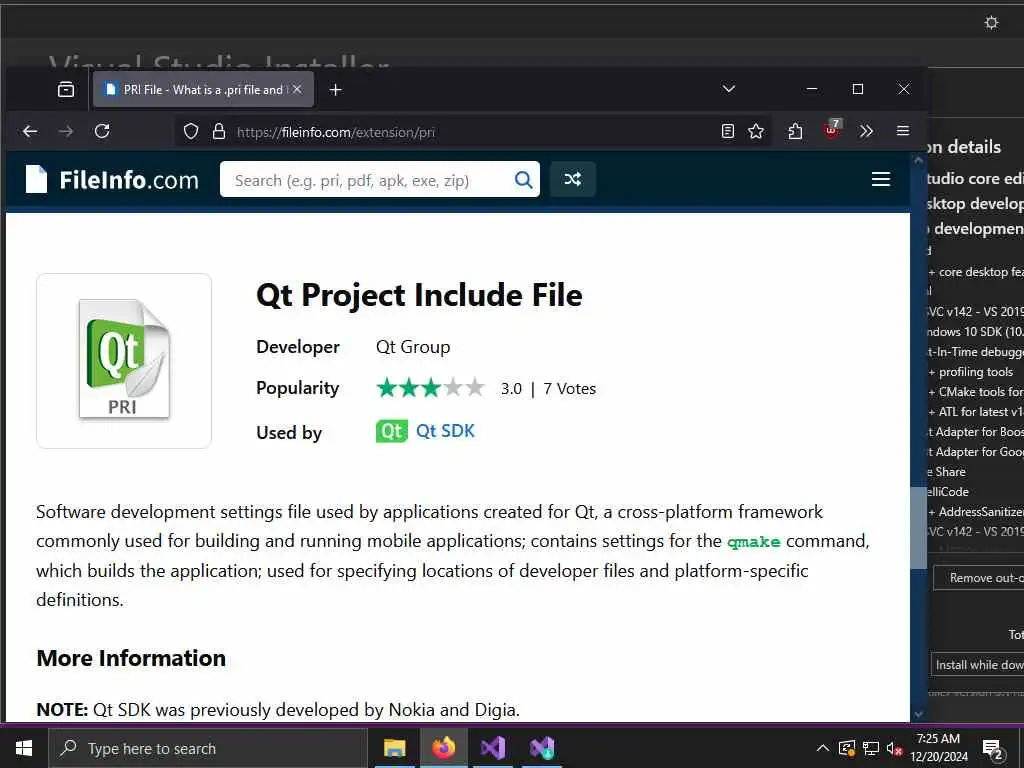Open Visual Studio Installer from taskbar
Screen dimensions: 1024x768
542,748
